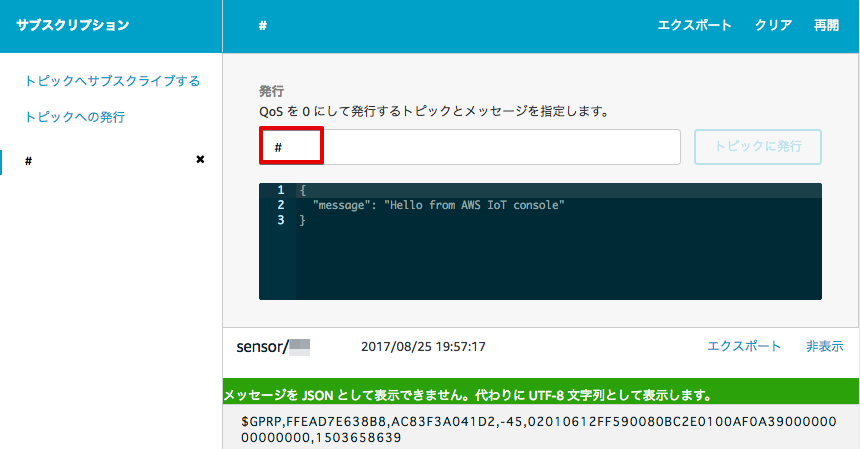Click 'クリア' in the header bar
Viewport: 860px width, 449px height.
click(773, 25)
